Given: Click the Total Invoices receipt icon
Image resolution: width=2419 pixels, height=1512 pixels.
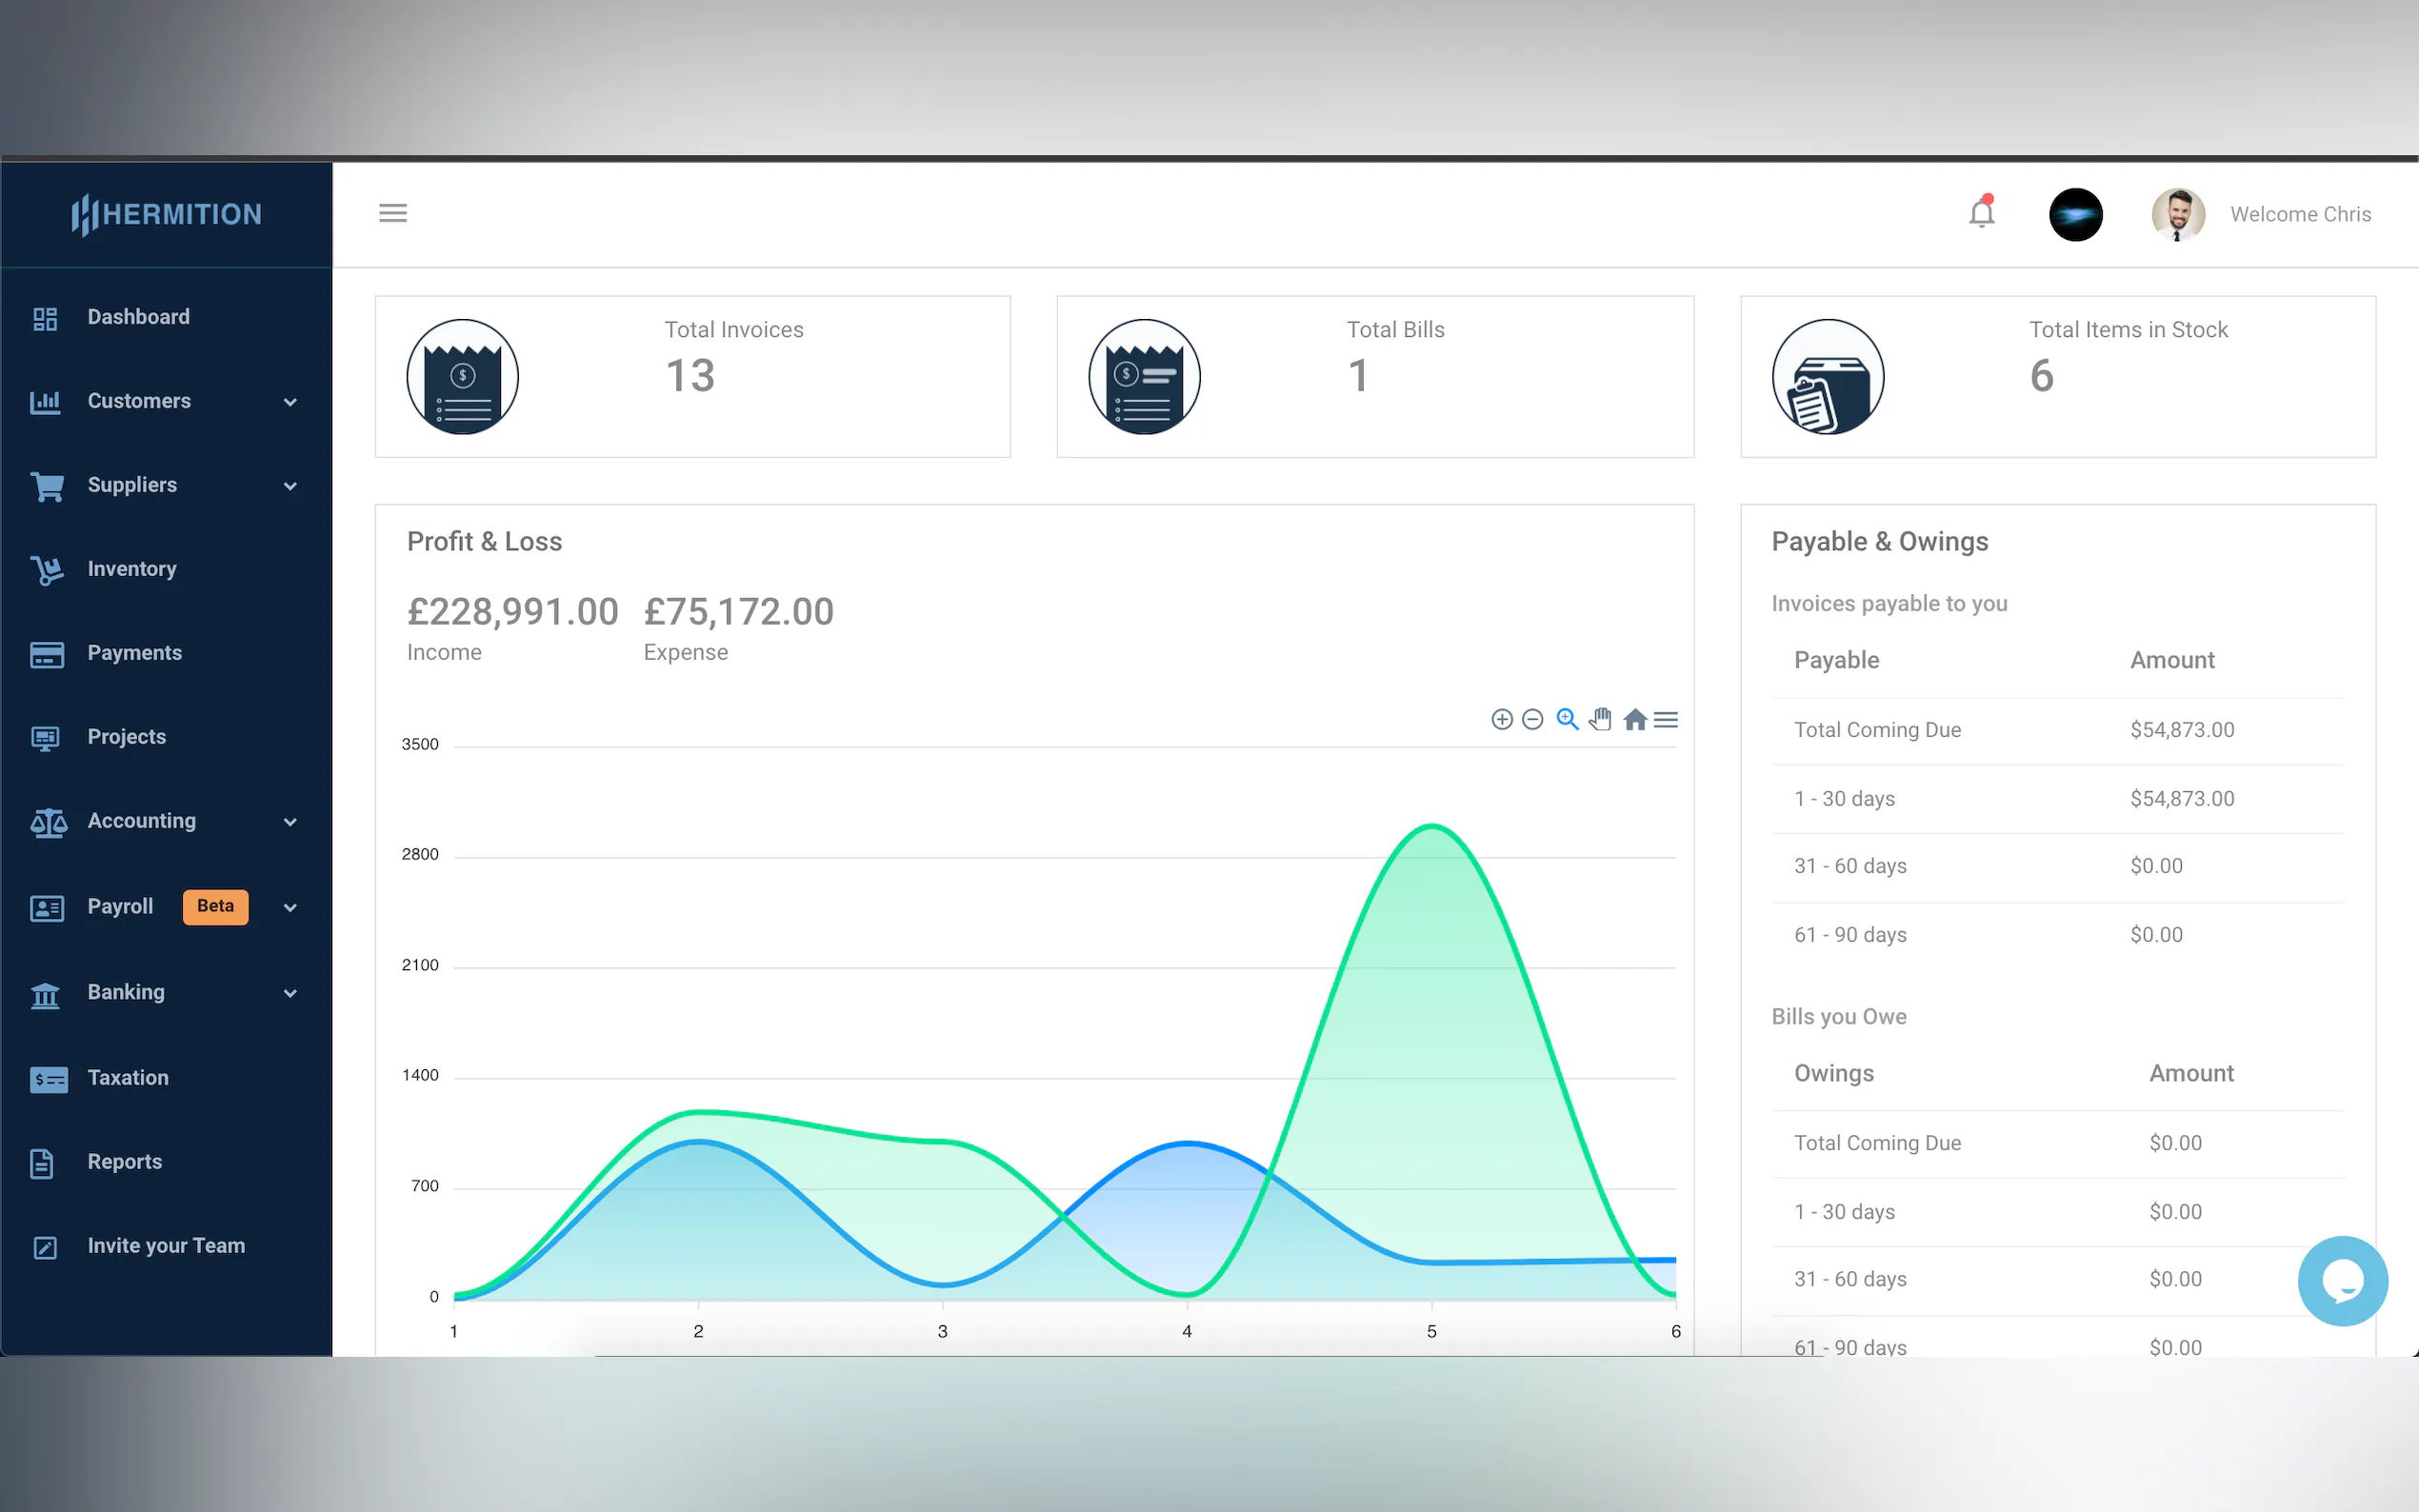Looking at the screenshot, I should [462, 377].
